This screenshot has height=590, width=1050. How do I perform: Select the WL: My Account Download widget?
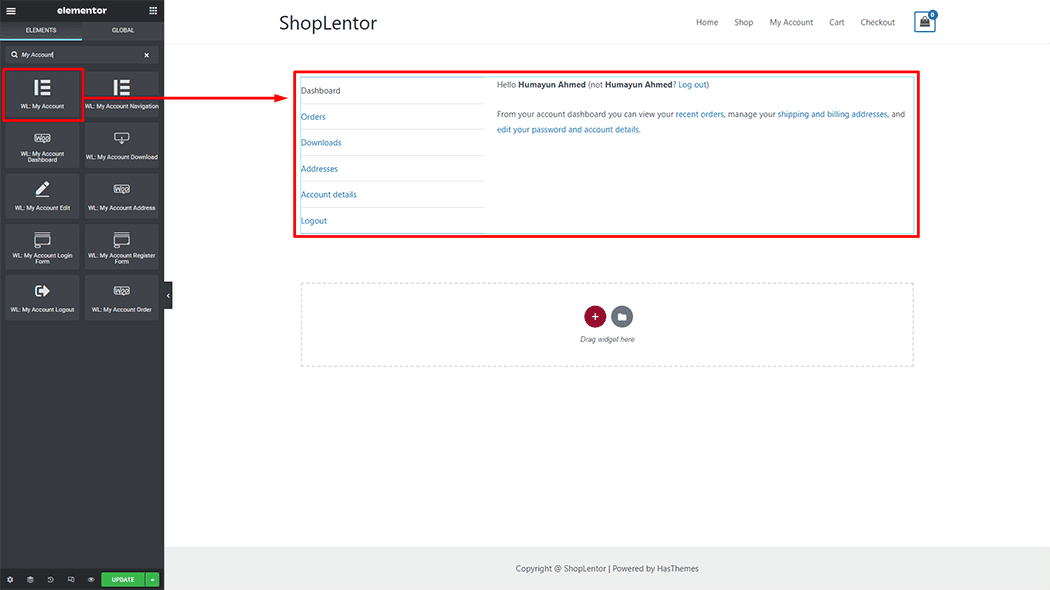[x=121, y=144]
